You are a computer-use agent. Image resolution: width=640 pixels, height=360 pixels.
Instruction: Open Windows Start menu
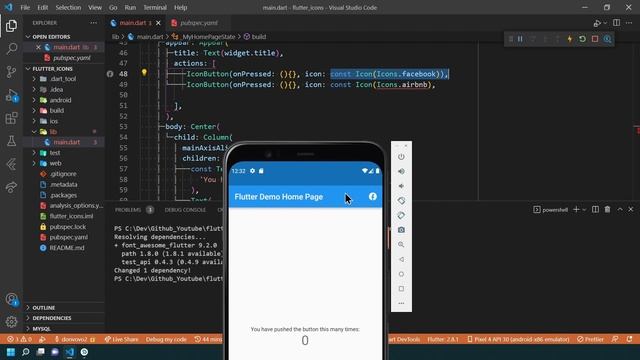click(x=11, y=352)
